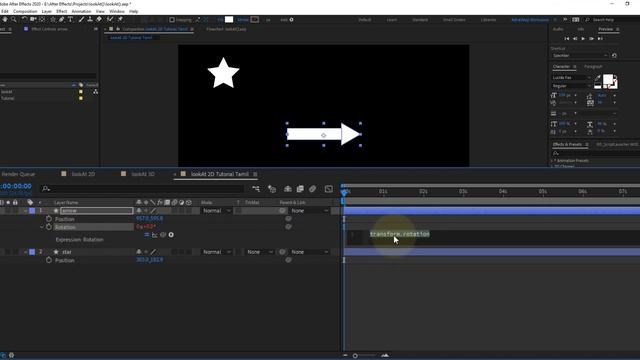Click the toolbar Stroke color swatch
Image resolution: width=640 pixels, height=360 pixels.
pyautogui.click(x=254, y=20)
